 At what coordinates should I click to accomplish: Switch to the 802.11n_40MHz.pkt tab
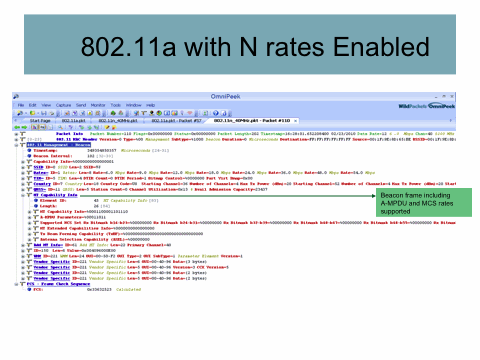(x=118, y=120)
